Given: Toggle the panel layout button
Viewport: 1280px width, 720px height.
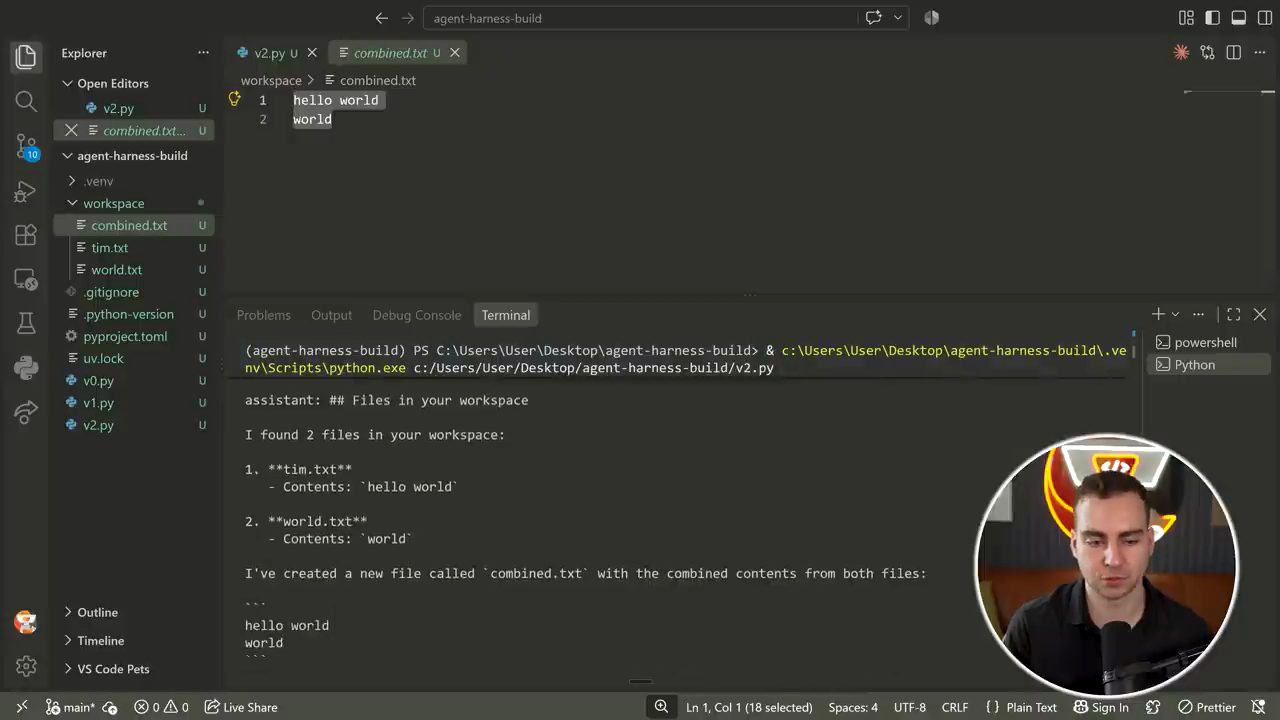Looking at the screenshot, I should point(1238,18).
